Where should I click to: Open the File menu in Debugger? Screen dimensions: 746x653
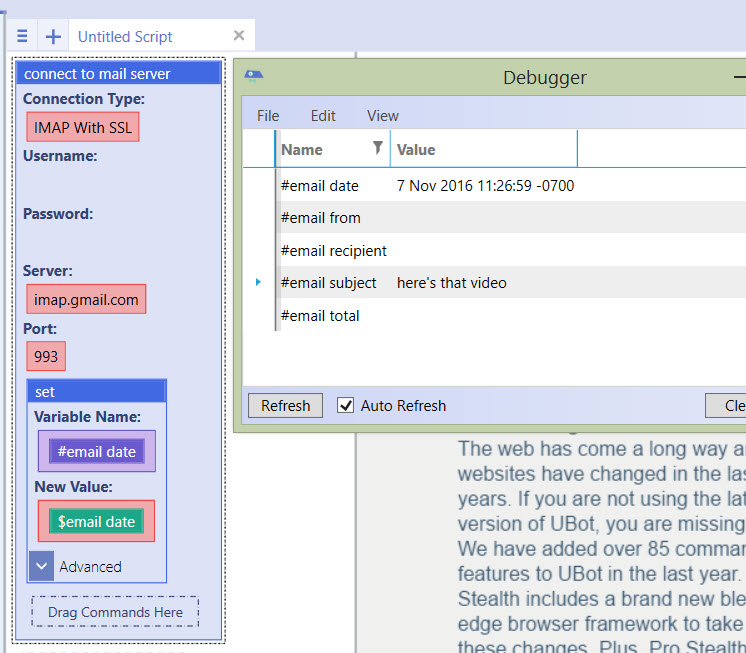[268, 116]
